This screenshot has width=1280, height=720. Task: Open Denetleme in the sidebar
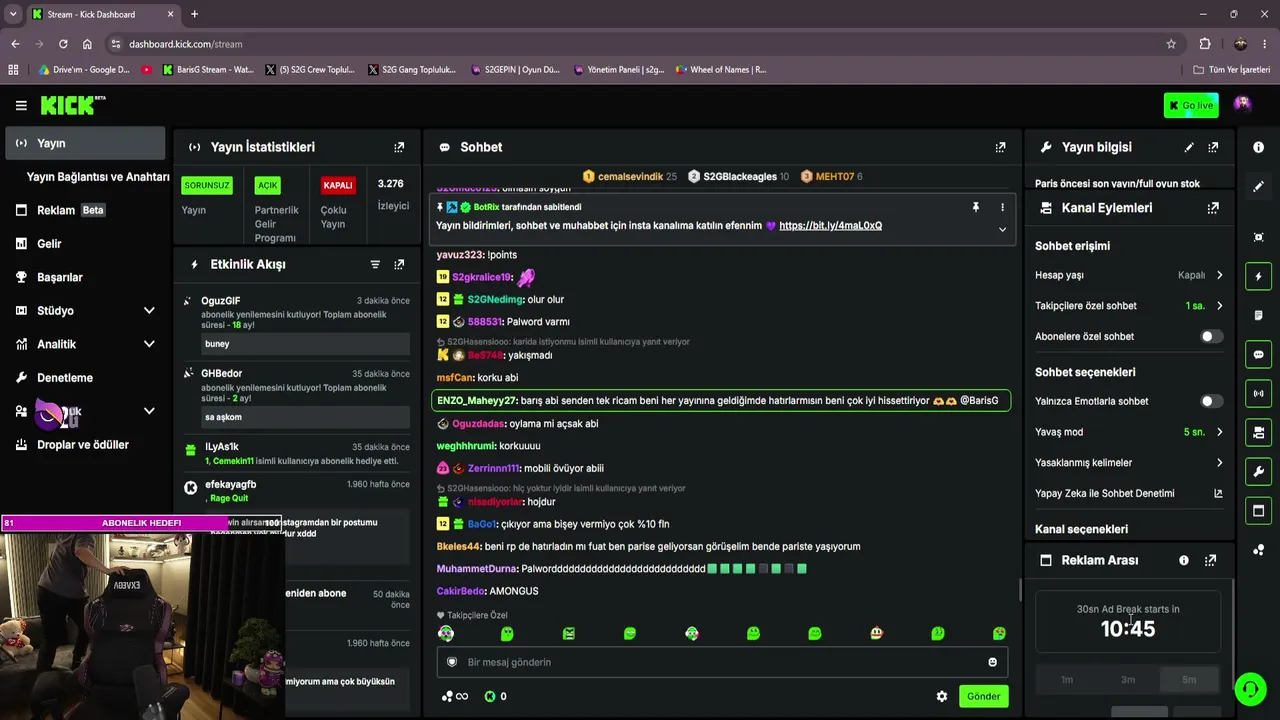85,378
